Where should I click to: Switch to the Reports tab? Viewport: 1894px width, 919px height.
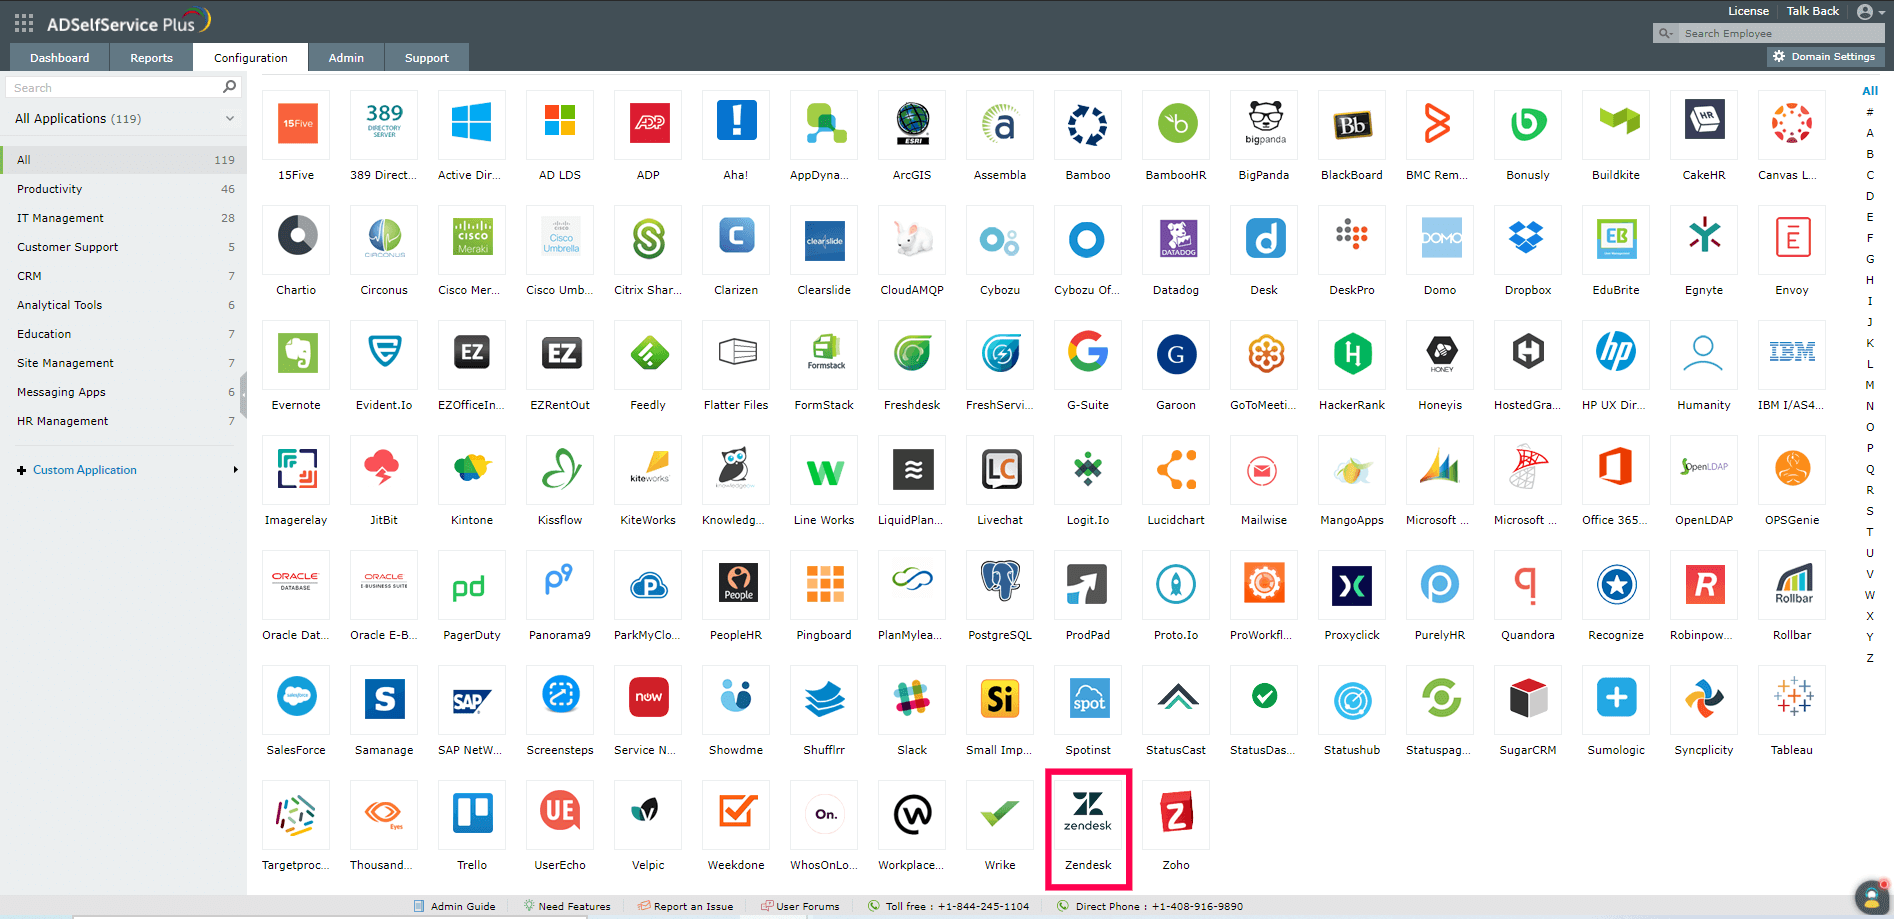click(x=151, y=58)
